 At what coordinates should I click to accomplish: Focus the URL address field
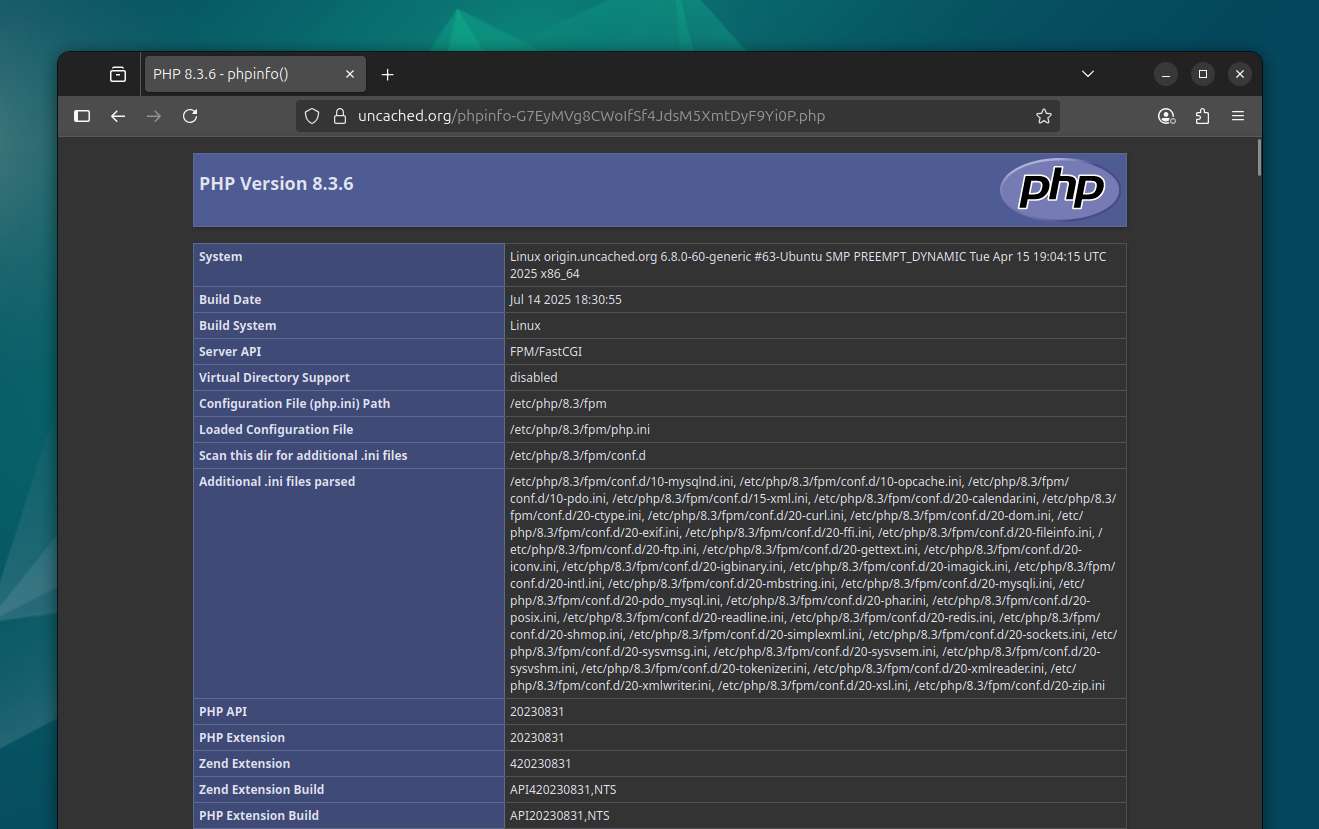[678, 116]
